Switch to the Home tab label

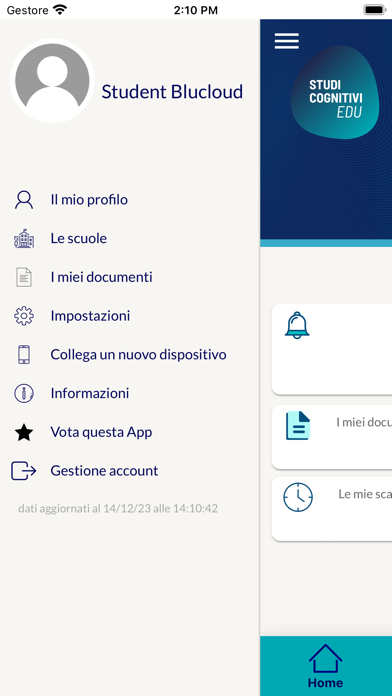325,683
